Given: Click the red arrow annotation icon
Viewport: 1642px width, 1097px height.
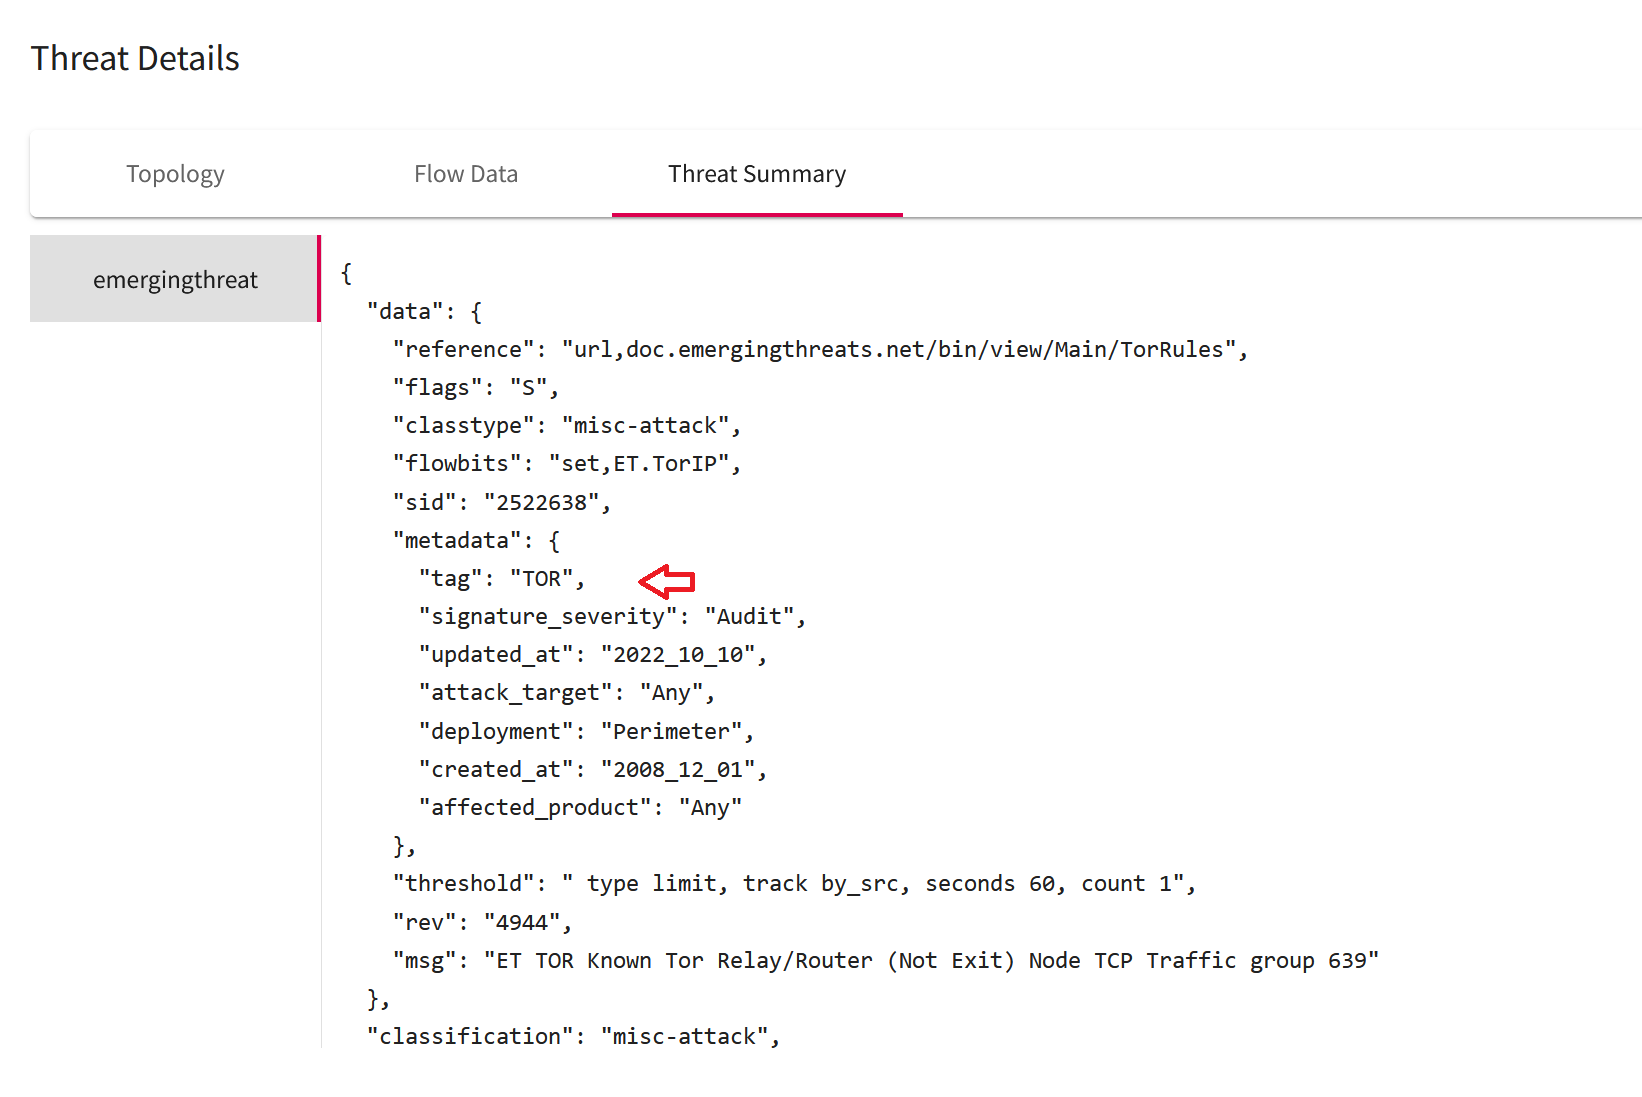Looking at the screenshot, I should 667,580.
